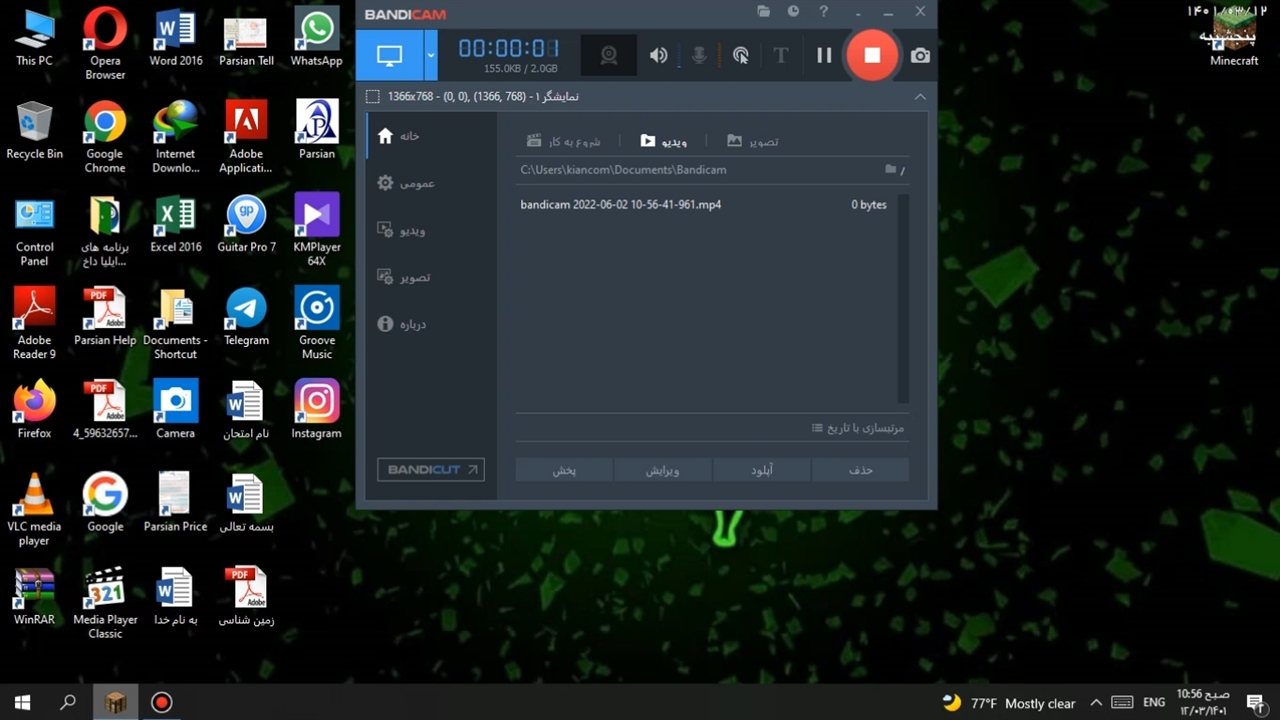The width and height of the screenshot is (1280, 720).
Task: Pause the Bandicam recording
Action: tap(824, 56)
